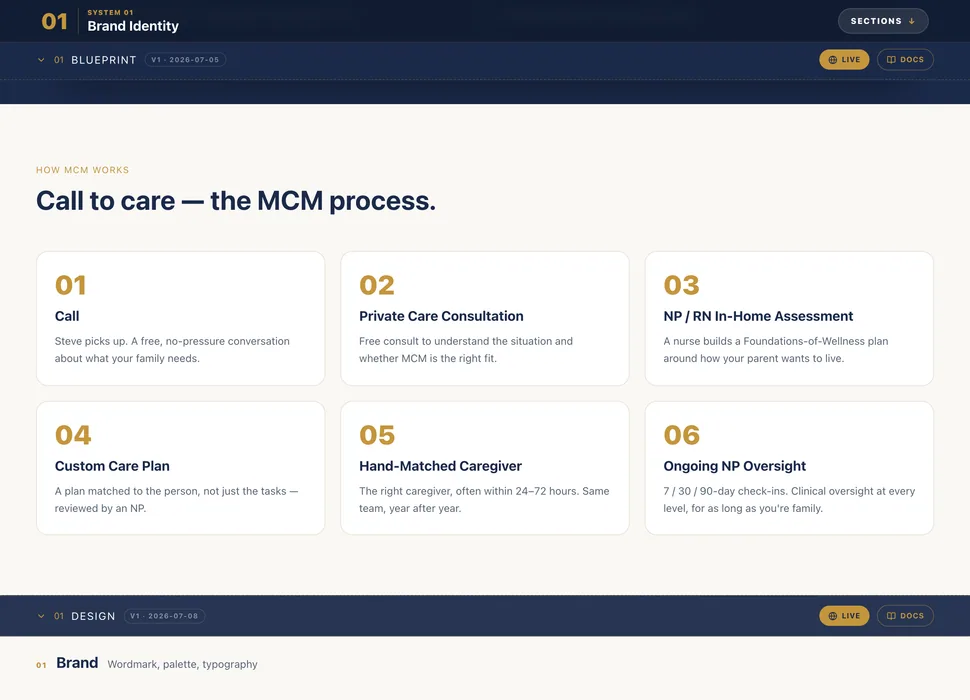Open the SECTIONS dropdown menu
The image size is (970, 700).
tap(883, 21)
